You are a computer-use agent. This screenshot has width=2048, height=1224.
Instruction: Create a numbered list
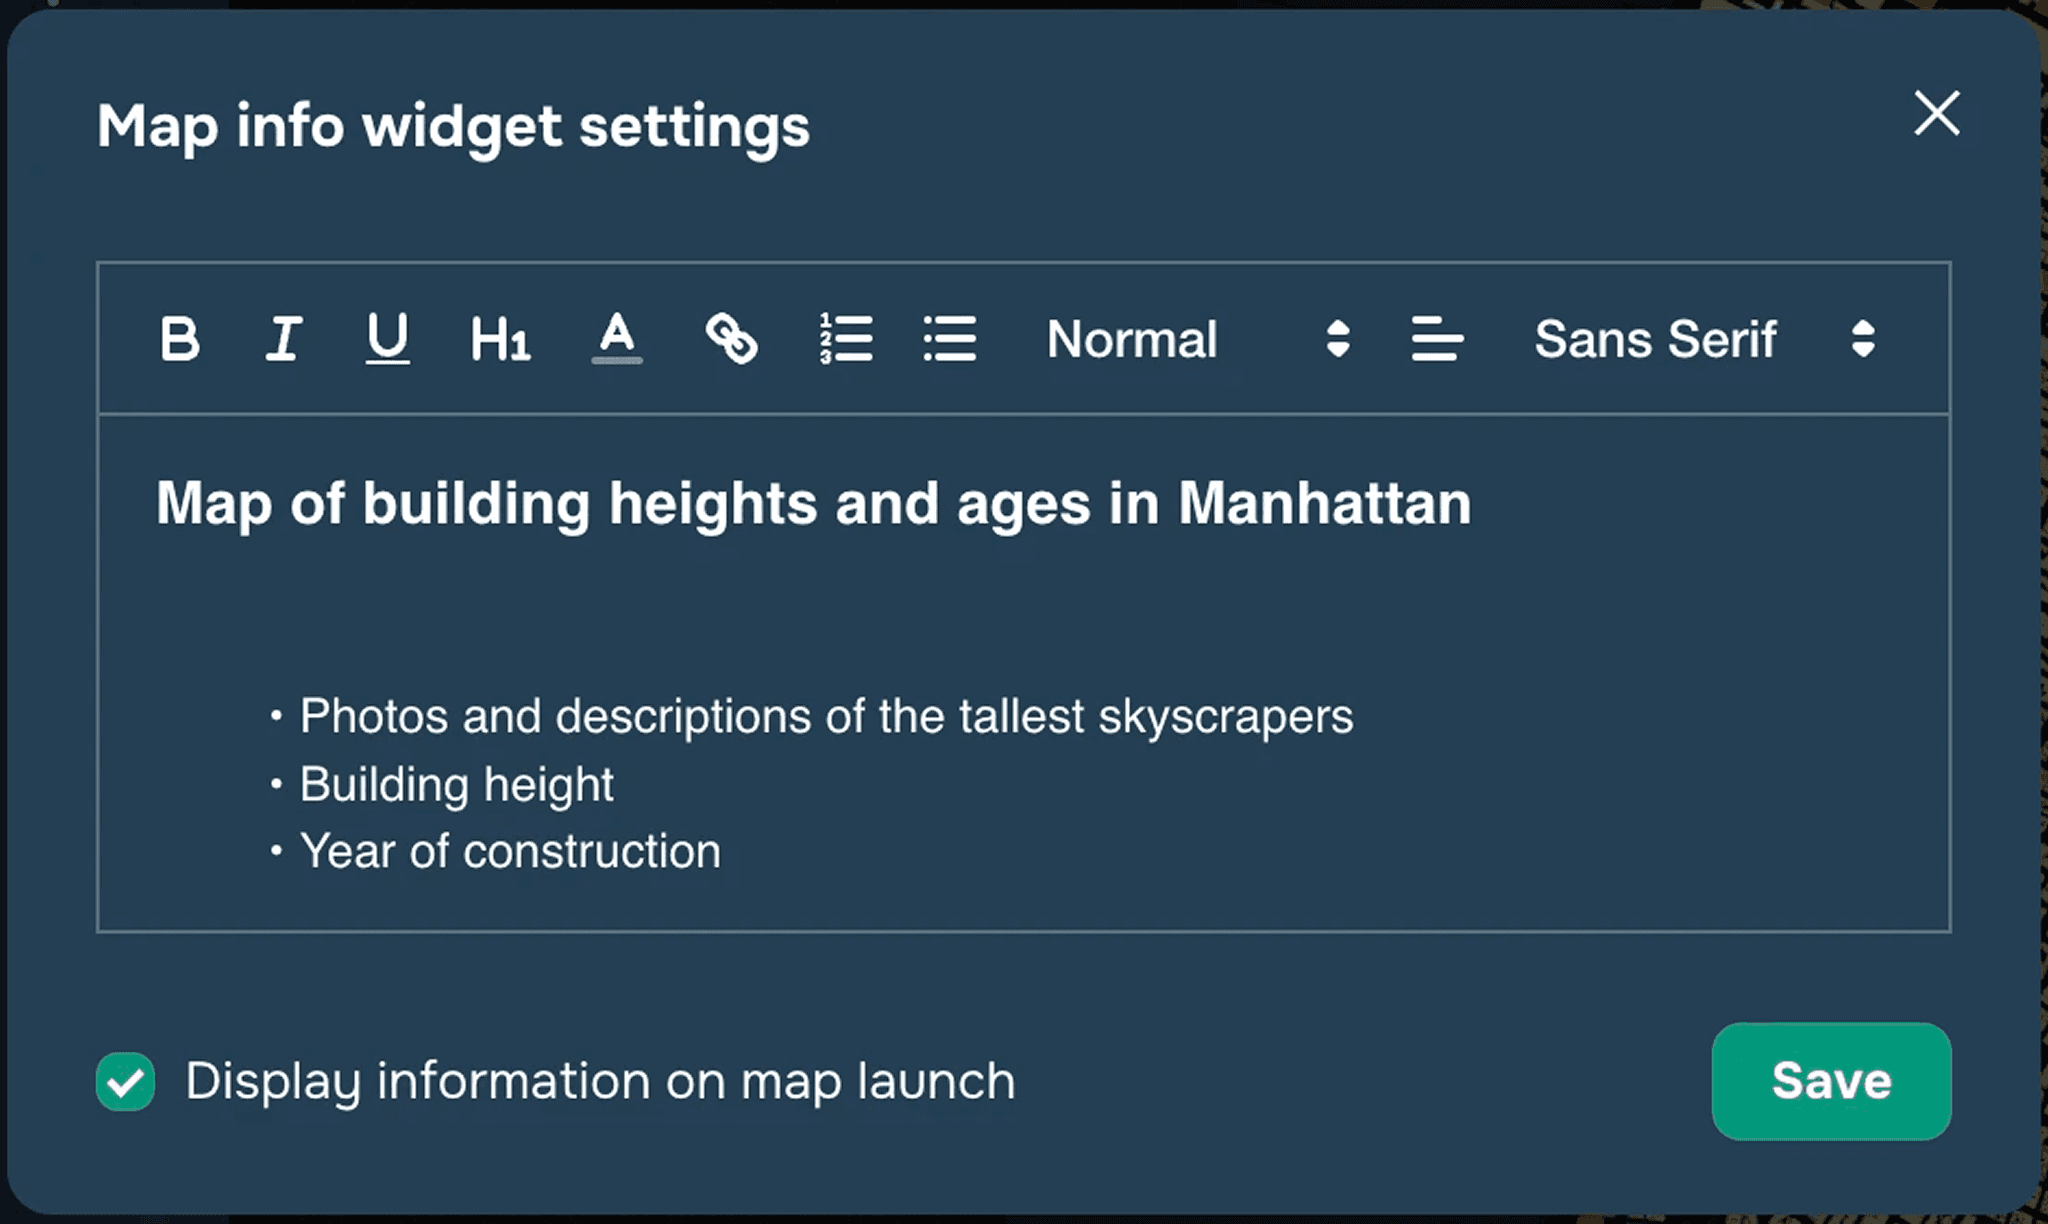(846, 338)
